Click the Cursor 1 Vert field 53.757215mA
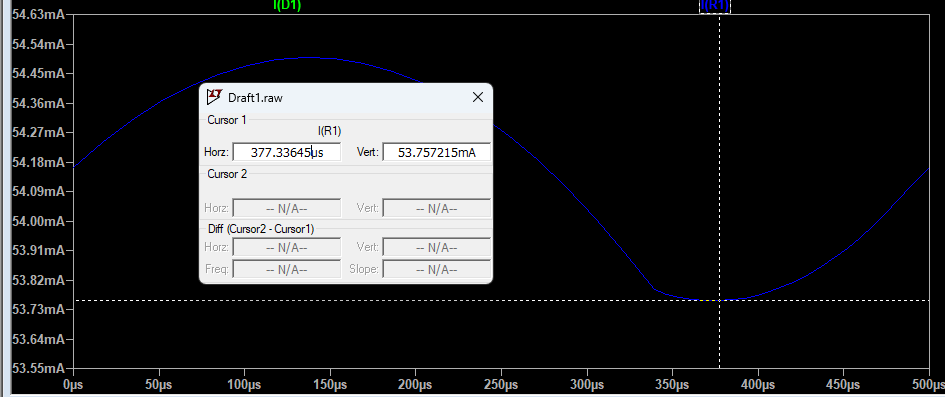Image resolution: width=945 pixels, height=397 pixels. pyautogui.click(x=437, y=152)
